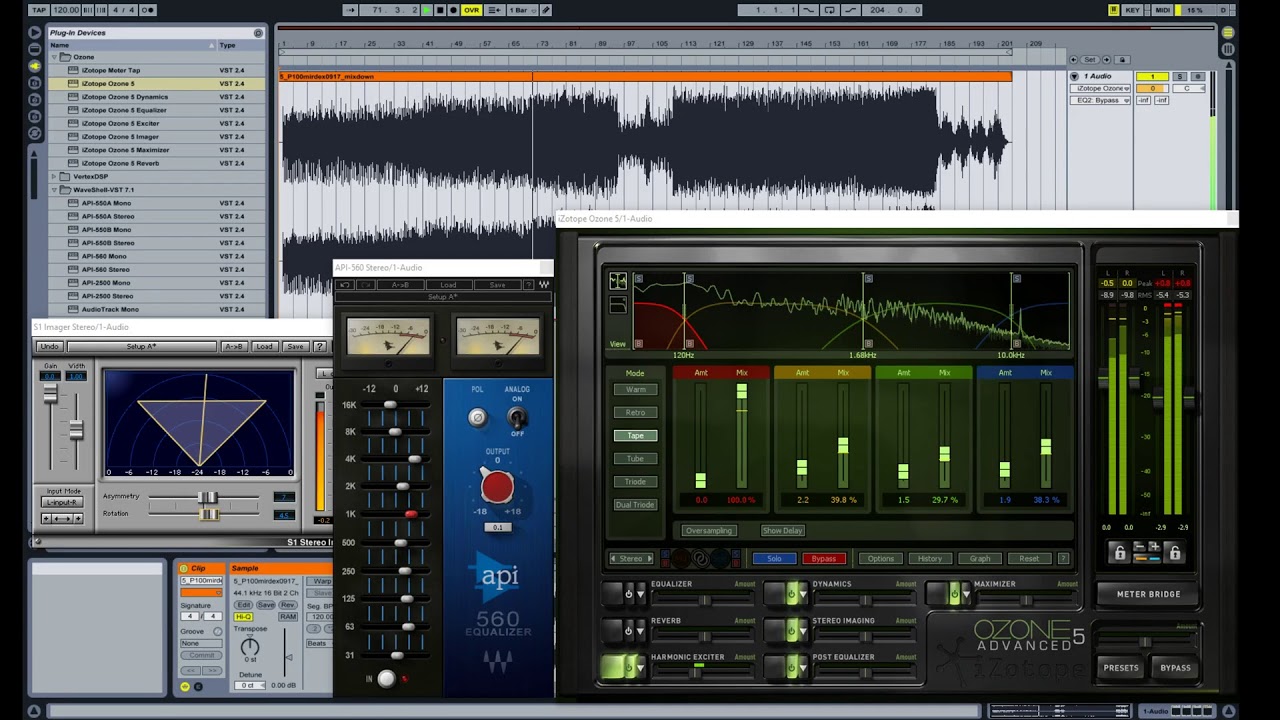Click the clip activator circle icon

tap(185, 568)
